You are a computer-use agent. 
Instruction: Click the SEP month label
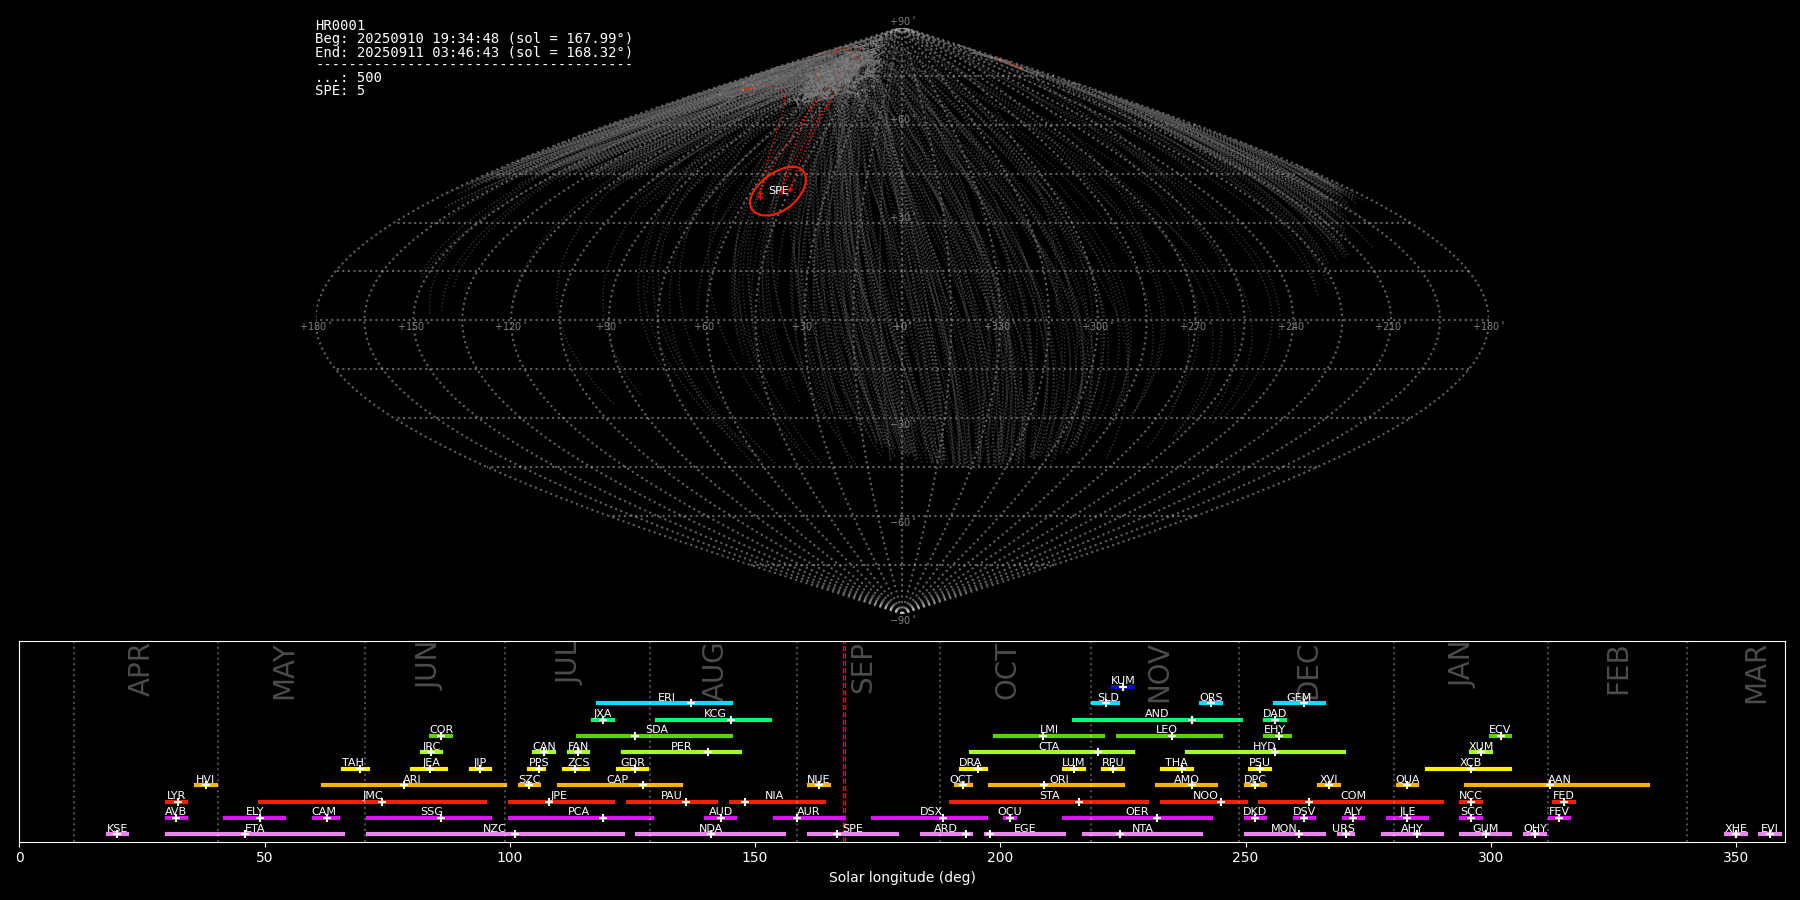[x=862, y=669]
